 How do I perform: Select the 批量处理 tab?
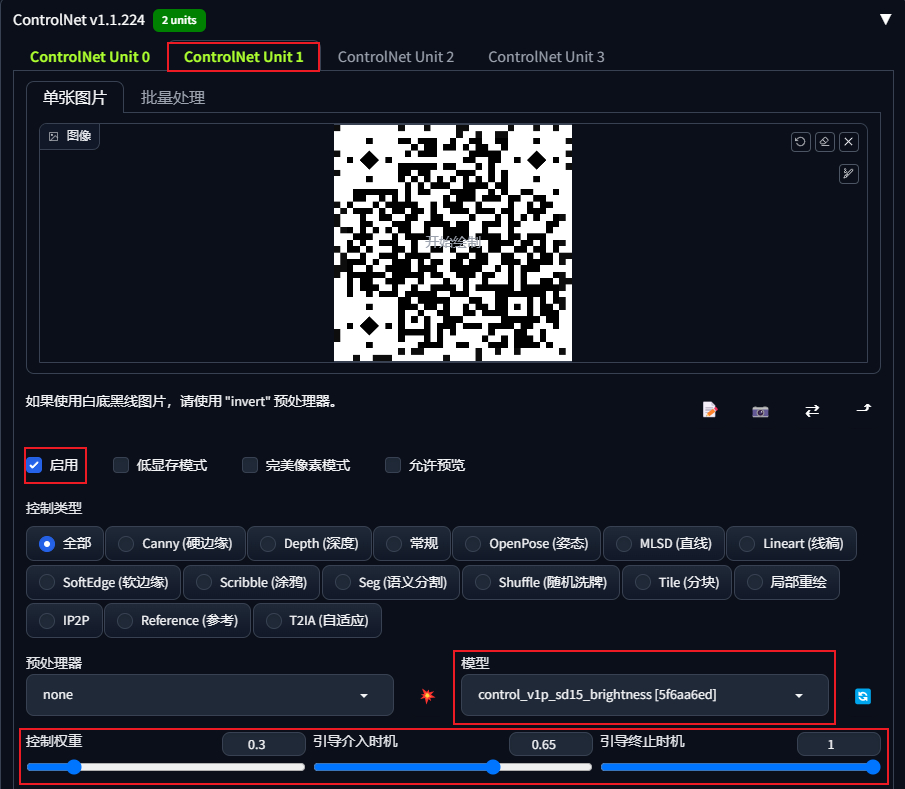173,98
